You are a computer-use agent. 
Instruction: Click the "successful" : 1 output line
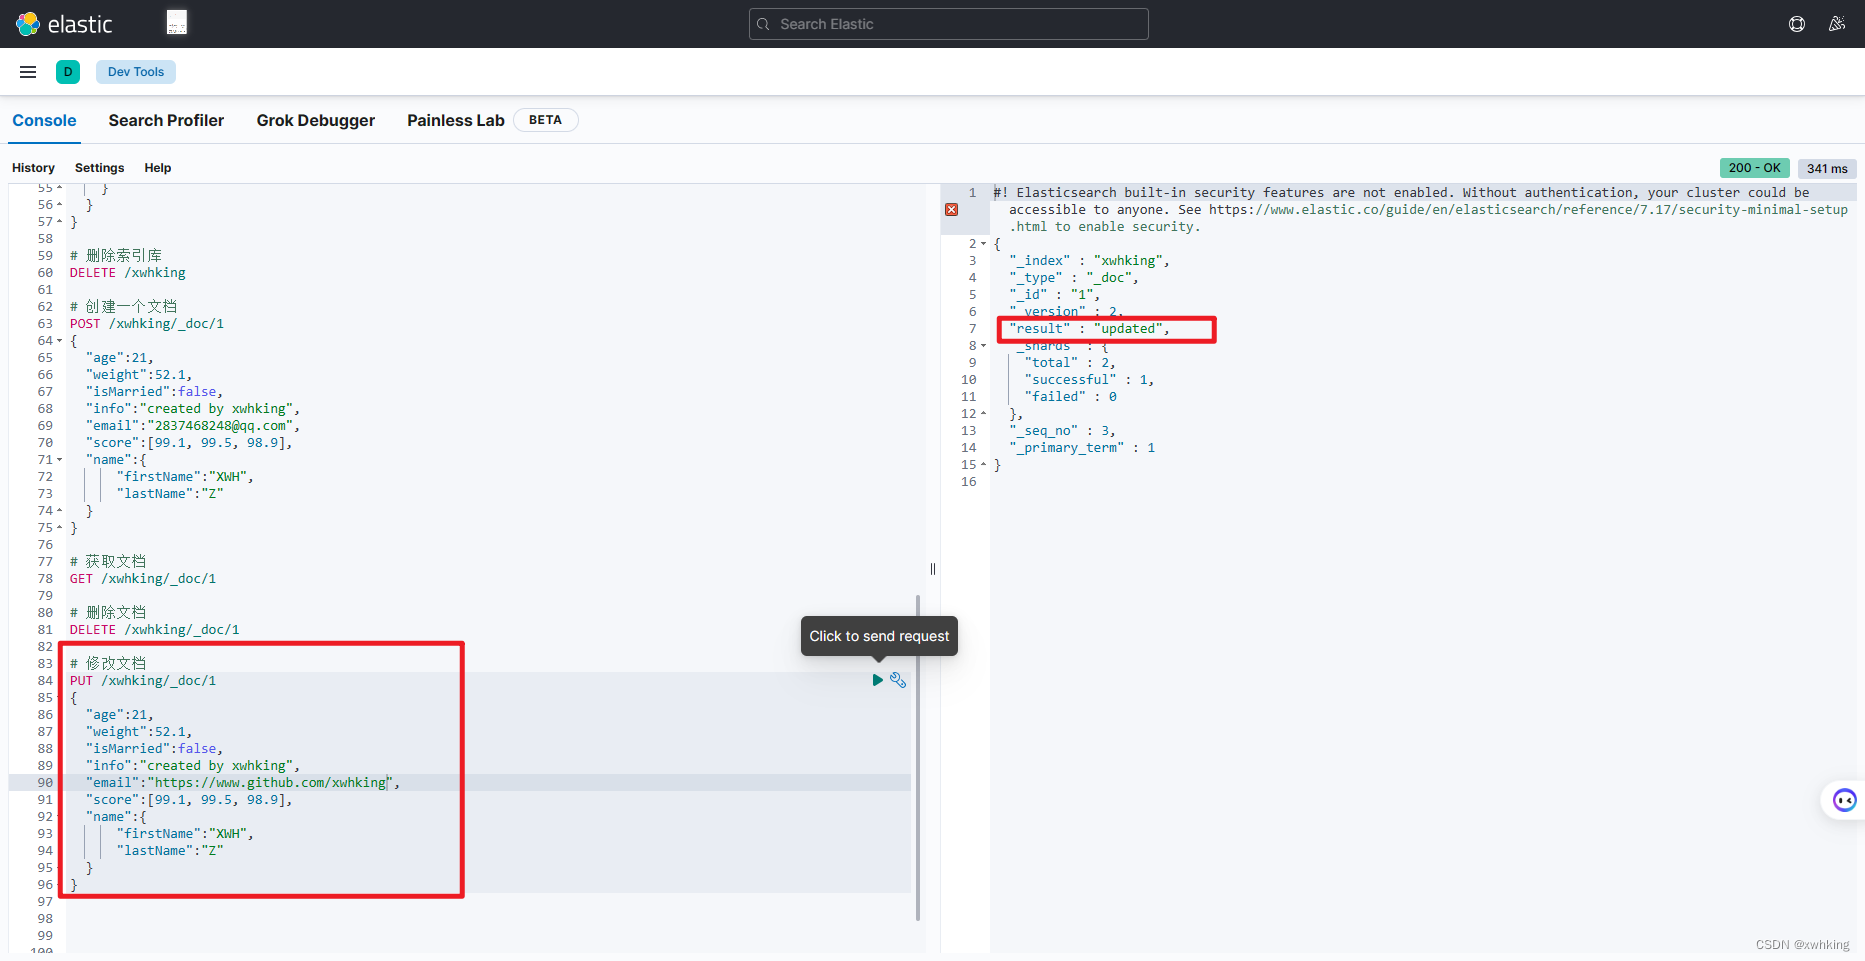coord(1089,380)
